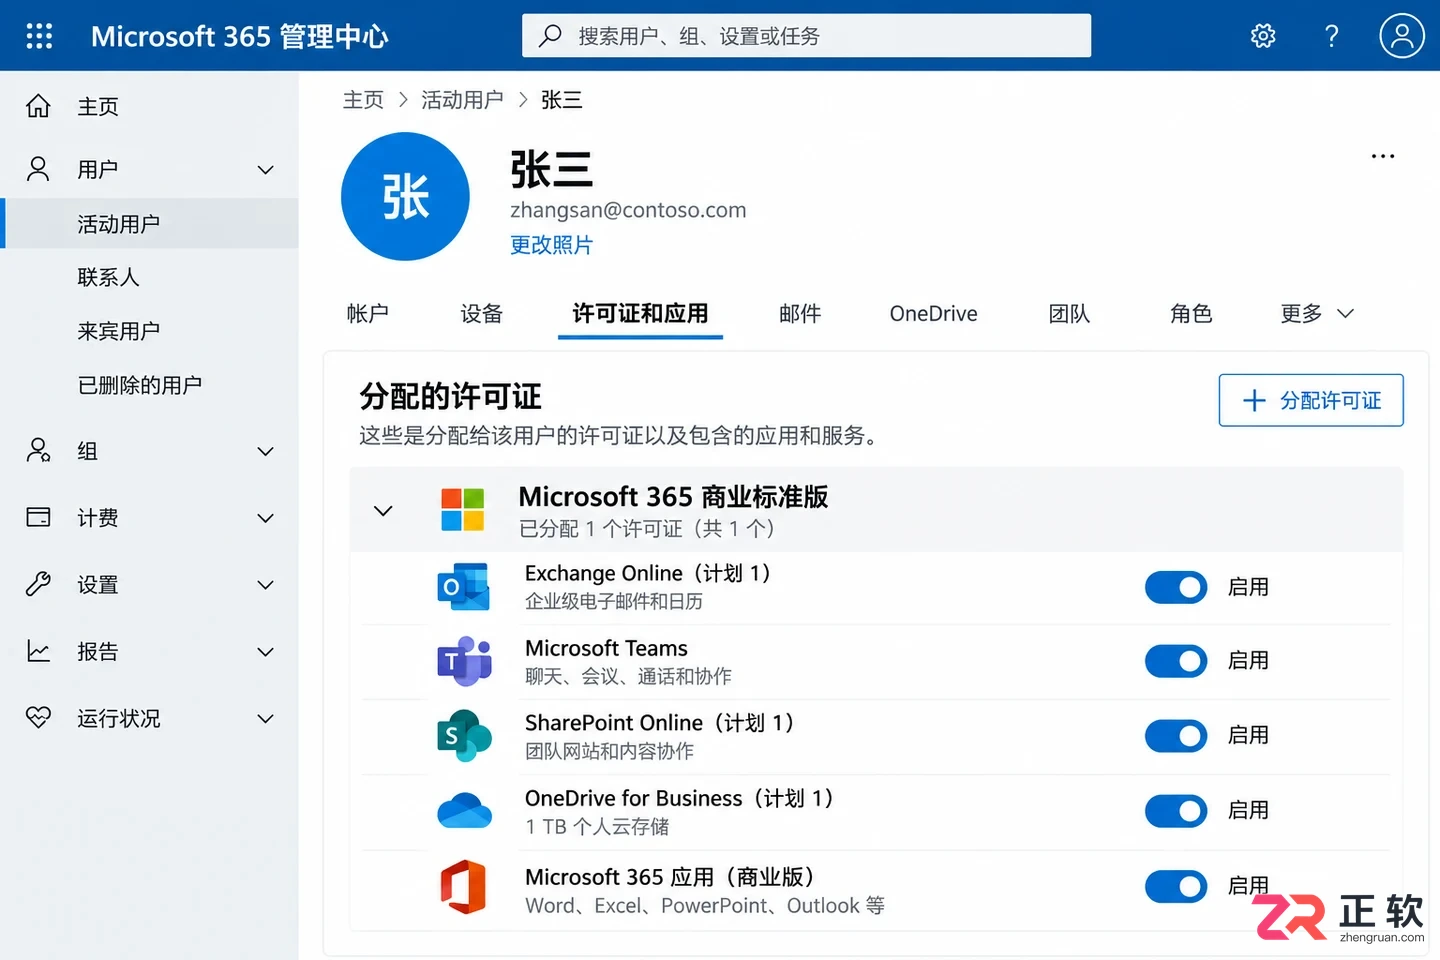Screen dimensions: 1440x960
Task: Click the wrench icon beside 设置
Action: (x=38, y=584)
